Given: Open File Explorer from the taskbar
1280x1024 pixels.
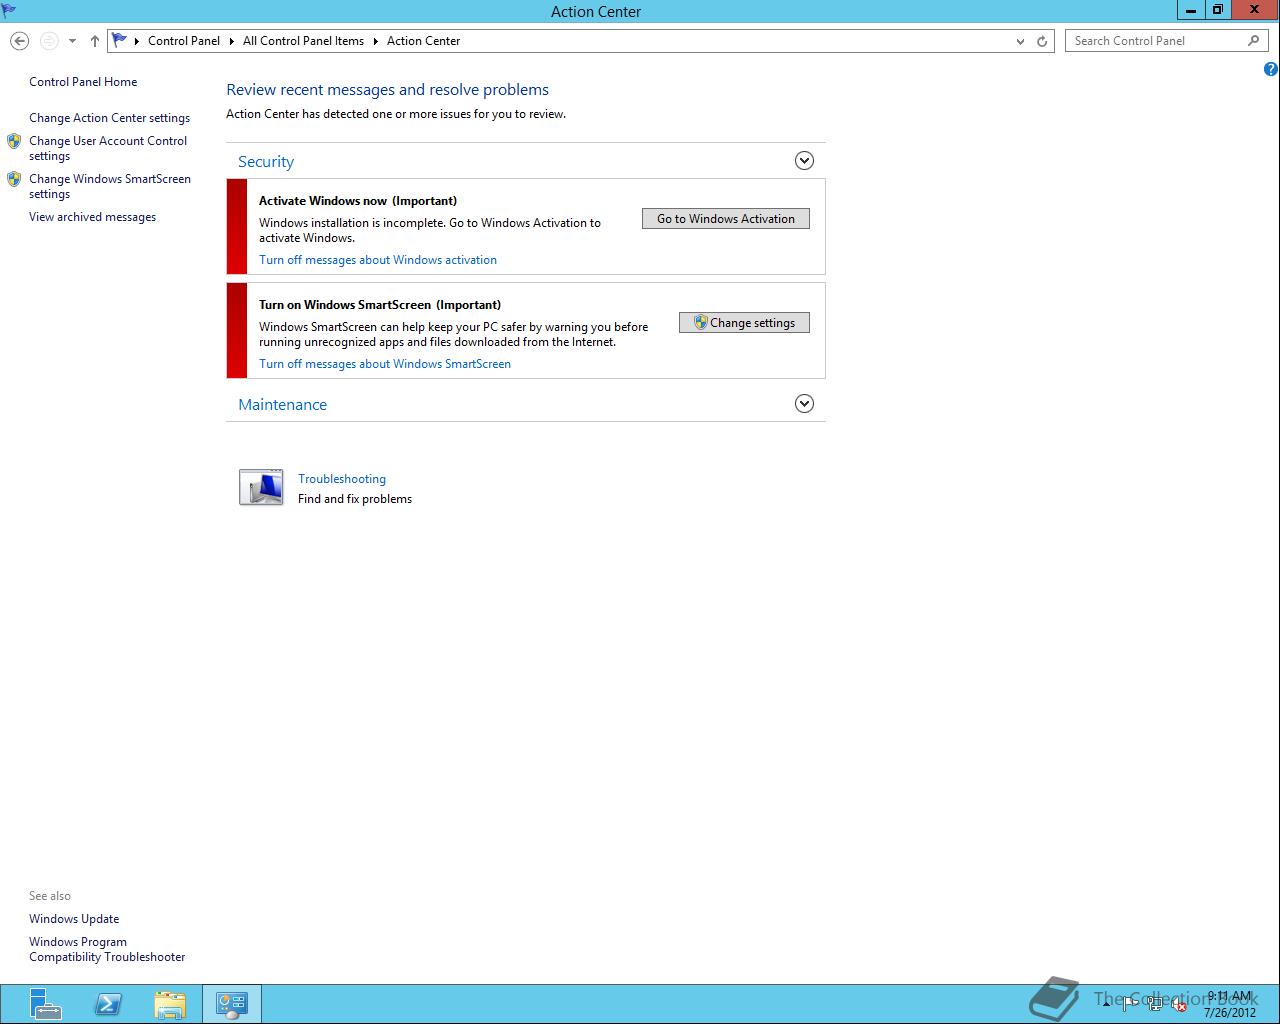Looking at the screenshot, I should (170, 1004).
